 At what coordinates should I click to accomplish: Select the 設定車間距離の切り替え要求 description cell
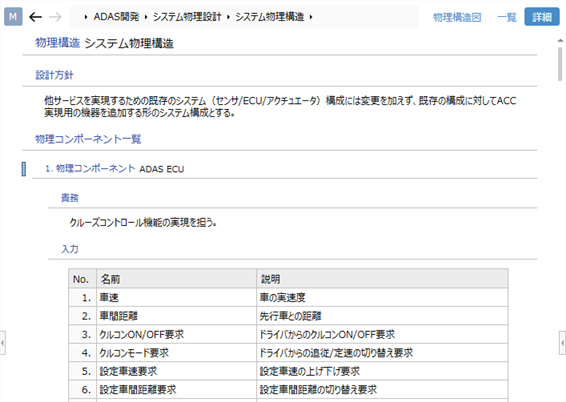coord(382,390)
